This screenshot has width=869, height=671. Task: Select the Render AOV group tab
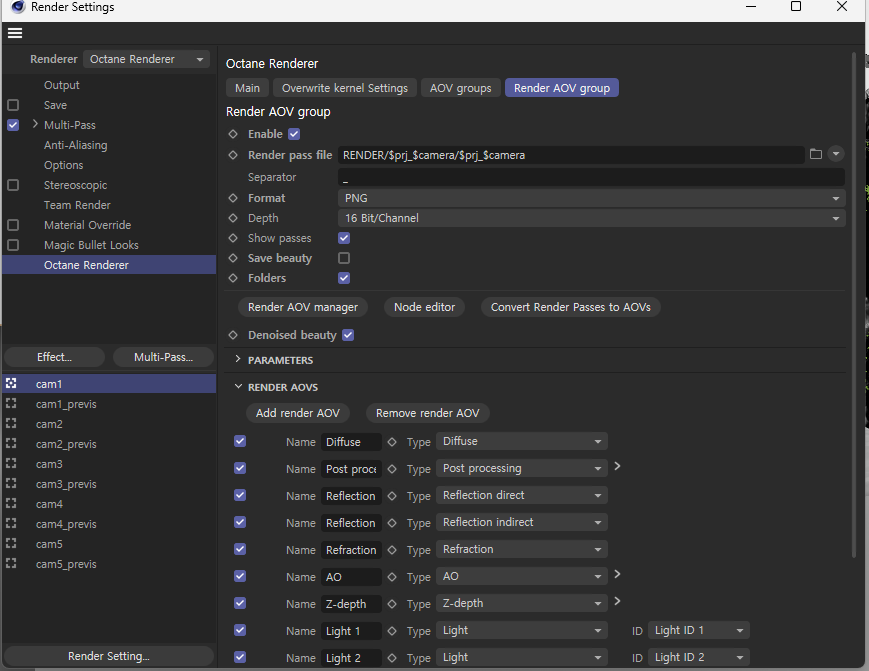[x=561, y=88]
